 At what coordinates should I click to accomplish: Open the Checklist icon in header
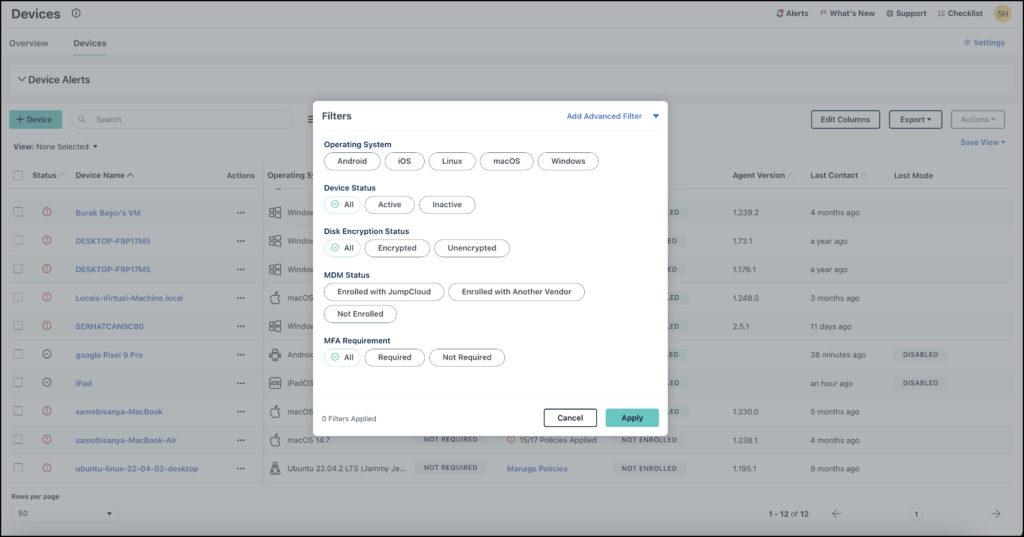[x=940, y=14]
